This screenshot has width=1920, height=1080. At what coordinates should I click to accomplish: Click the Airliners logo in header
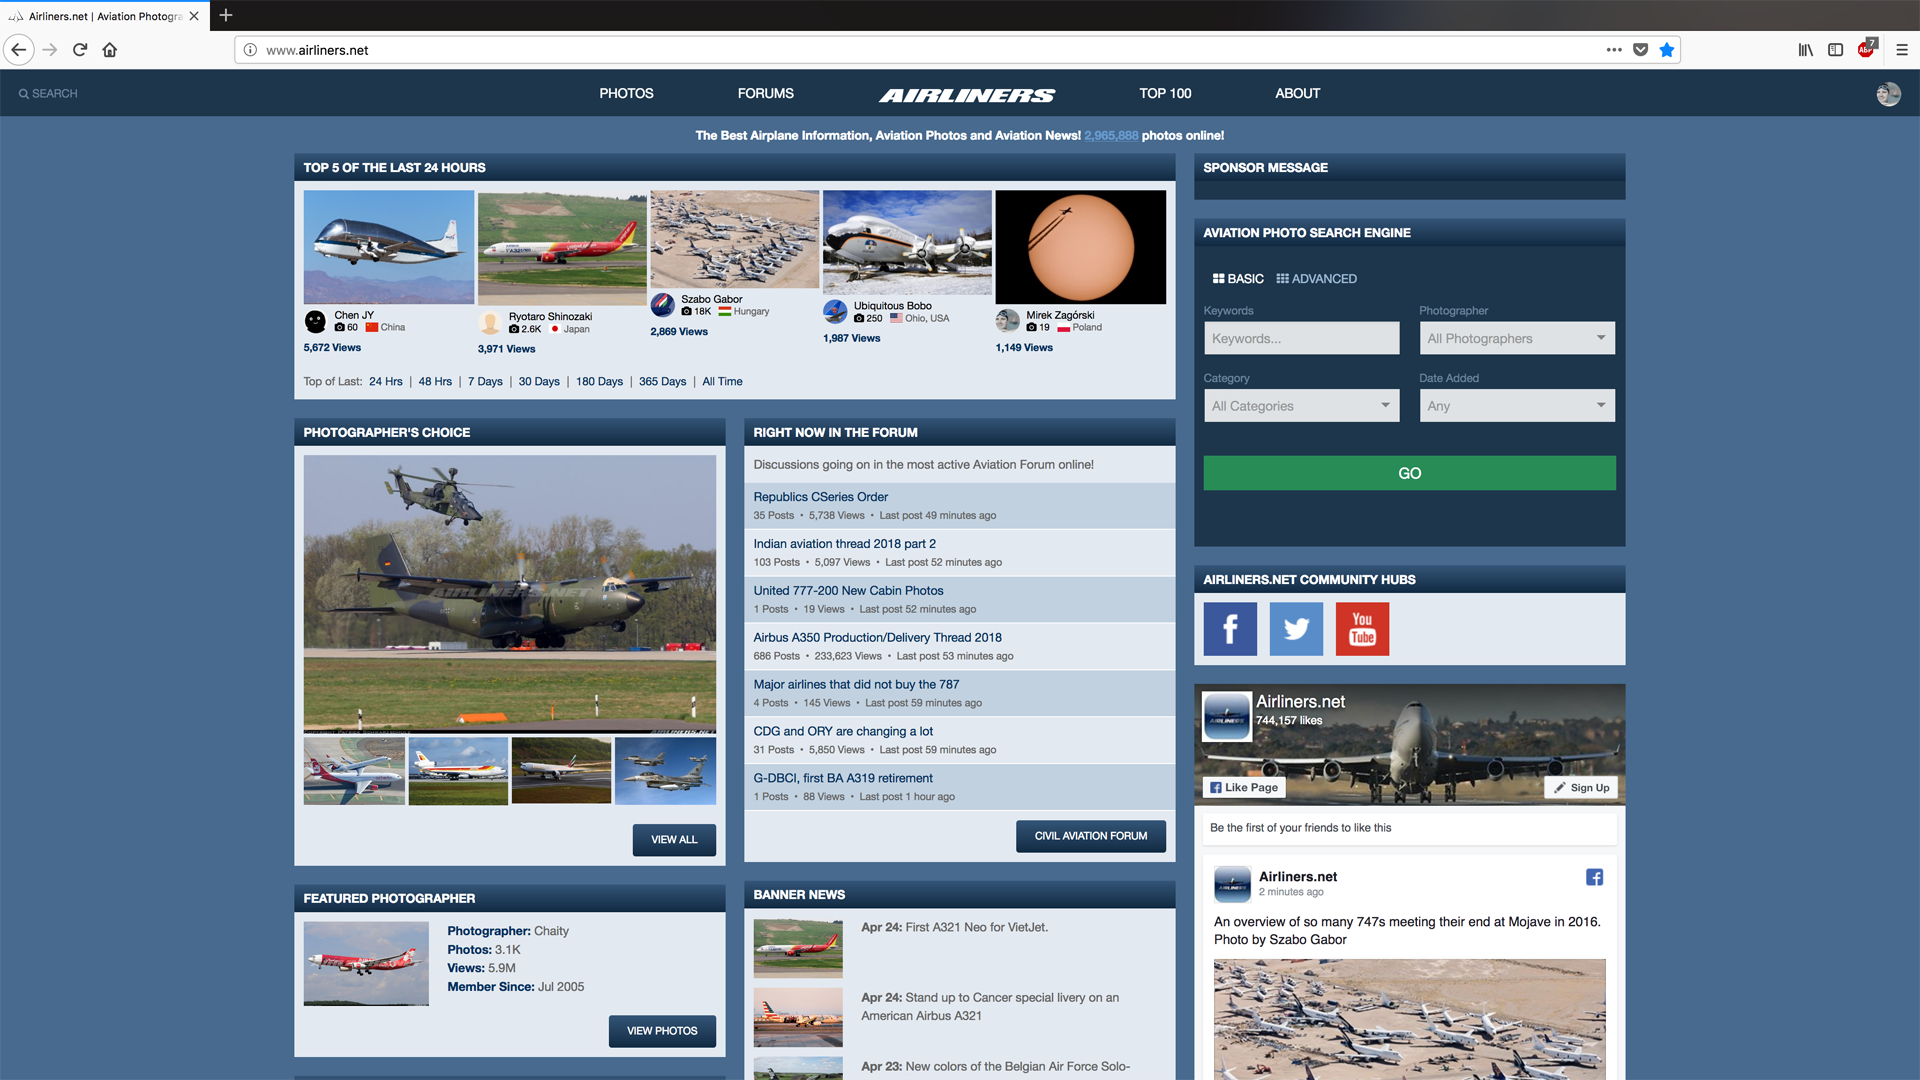point(967,95)
